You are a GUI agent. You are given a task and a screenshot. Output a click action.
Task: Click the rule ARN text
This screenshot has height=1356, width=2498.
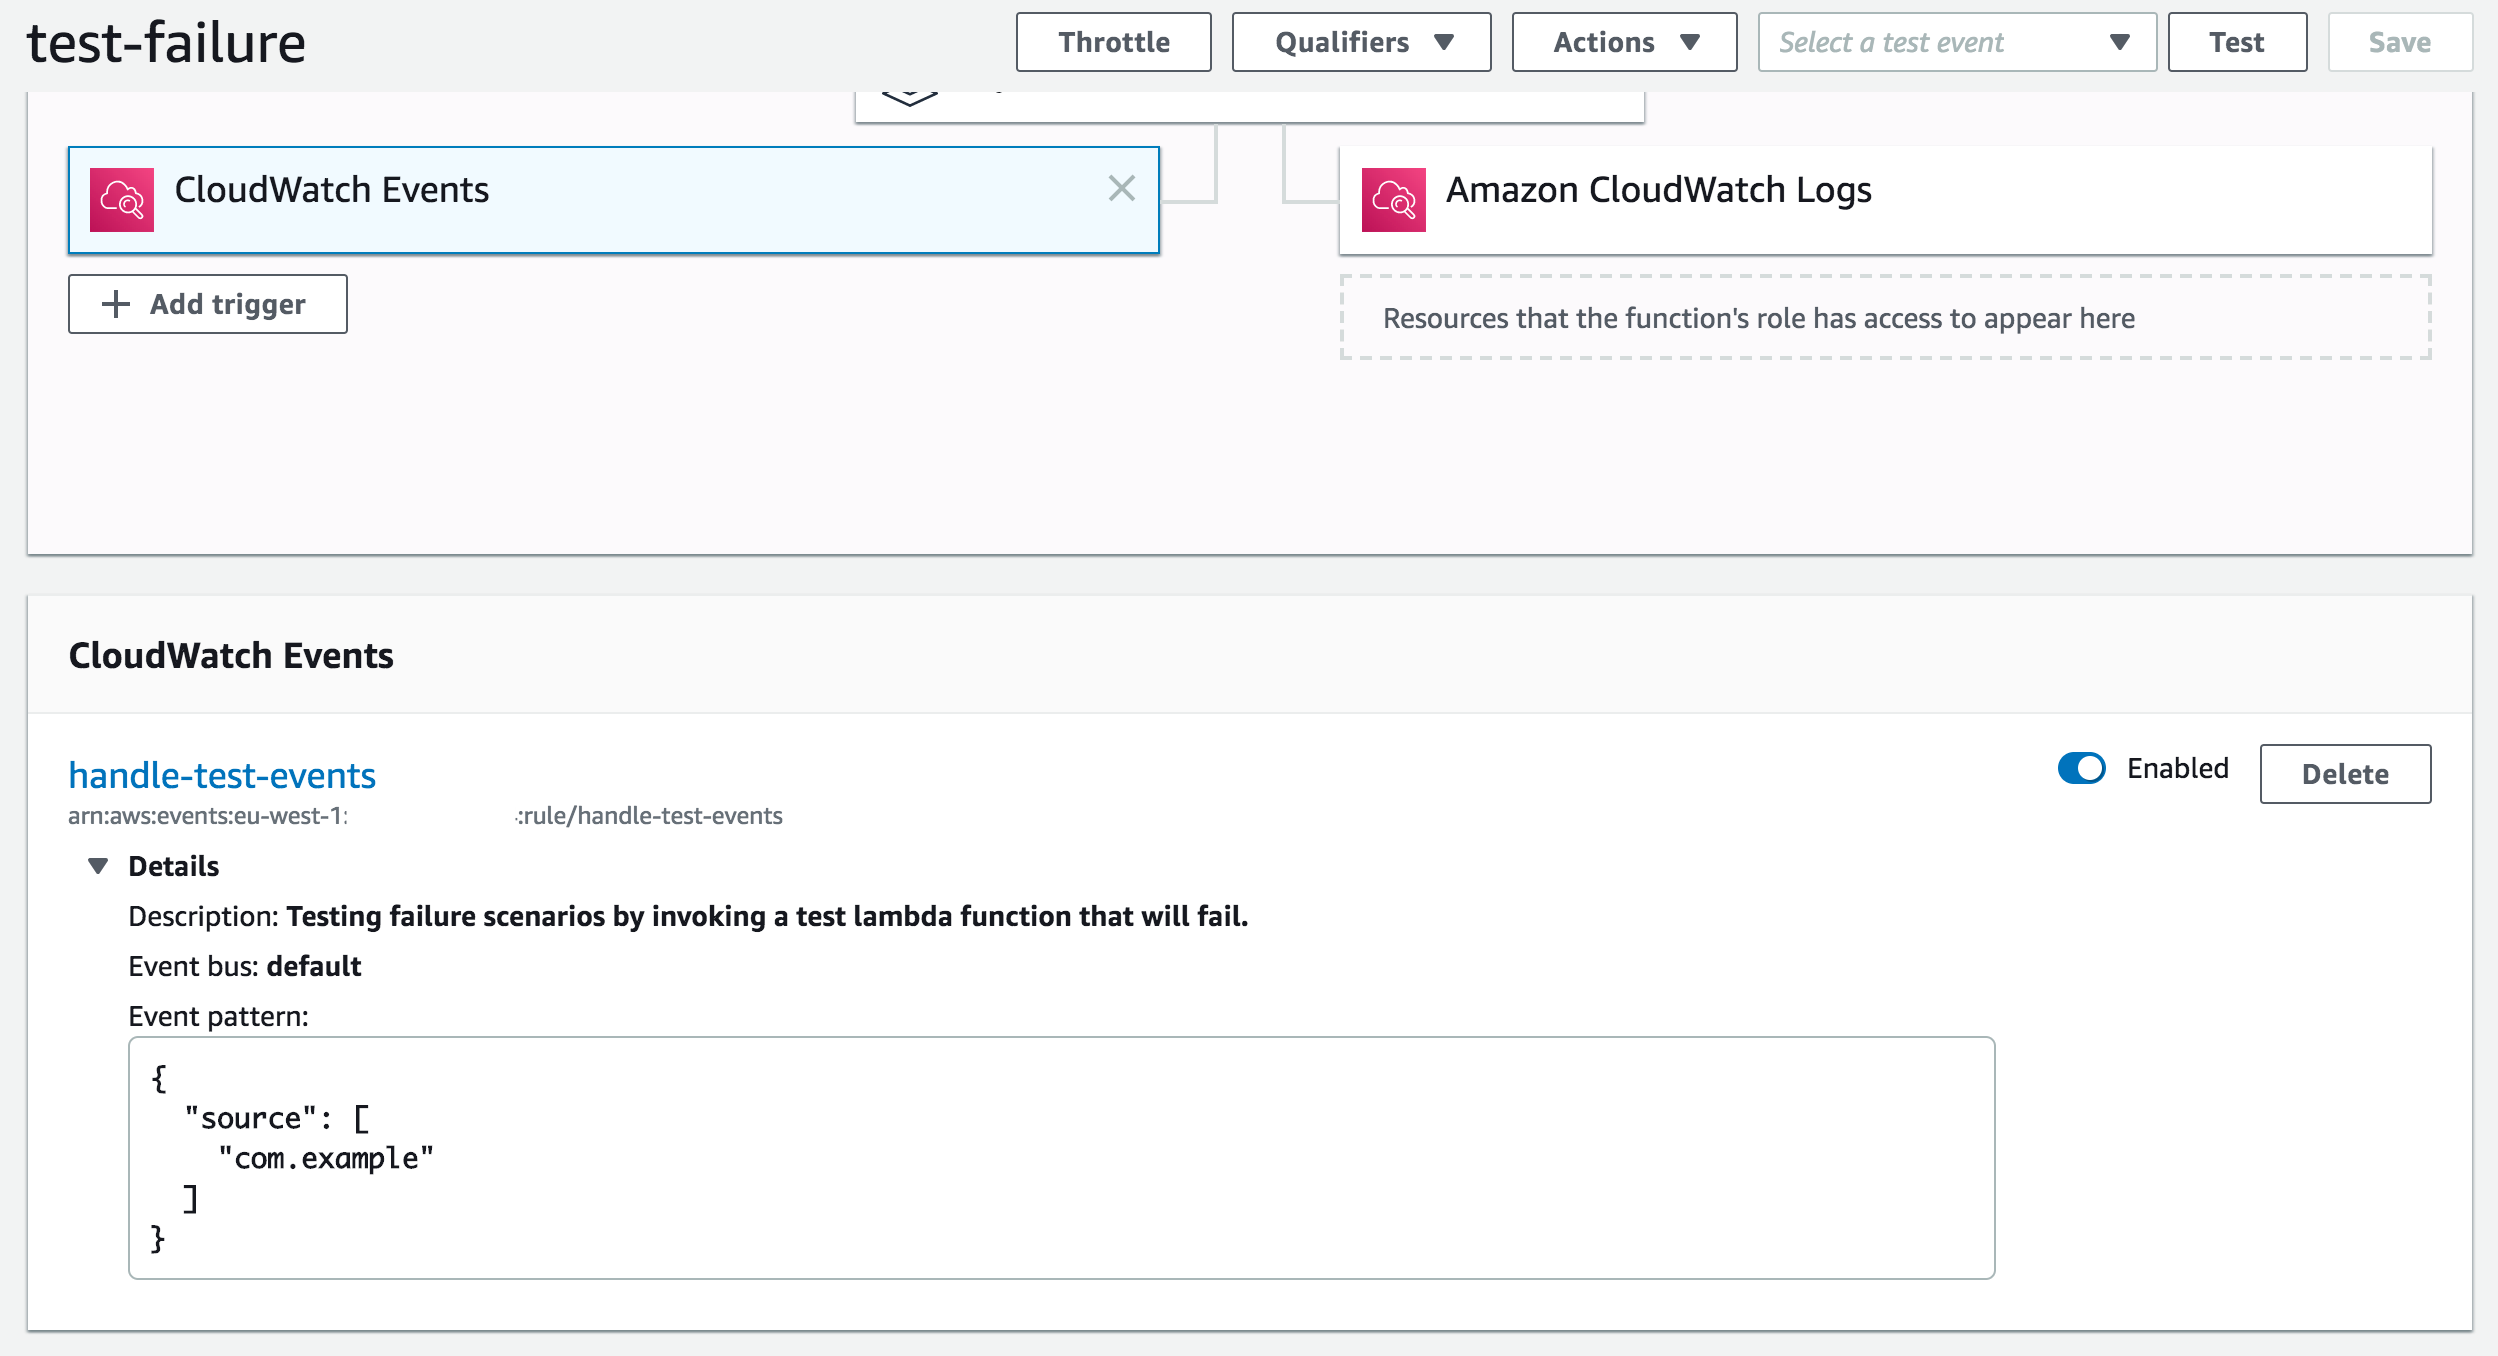coord(425,816)
